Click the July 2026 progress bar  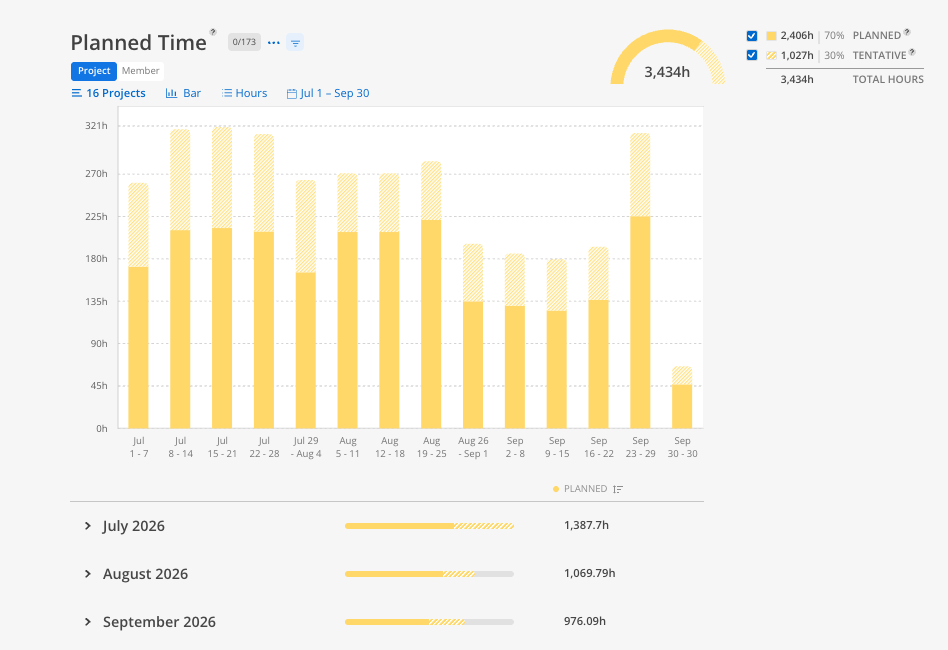coord(429,526)
